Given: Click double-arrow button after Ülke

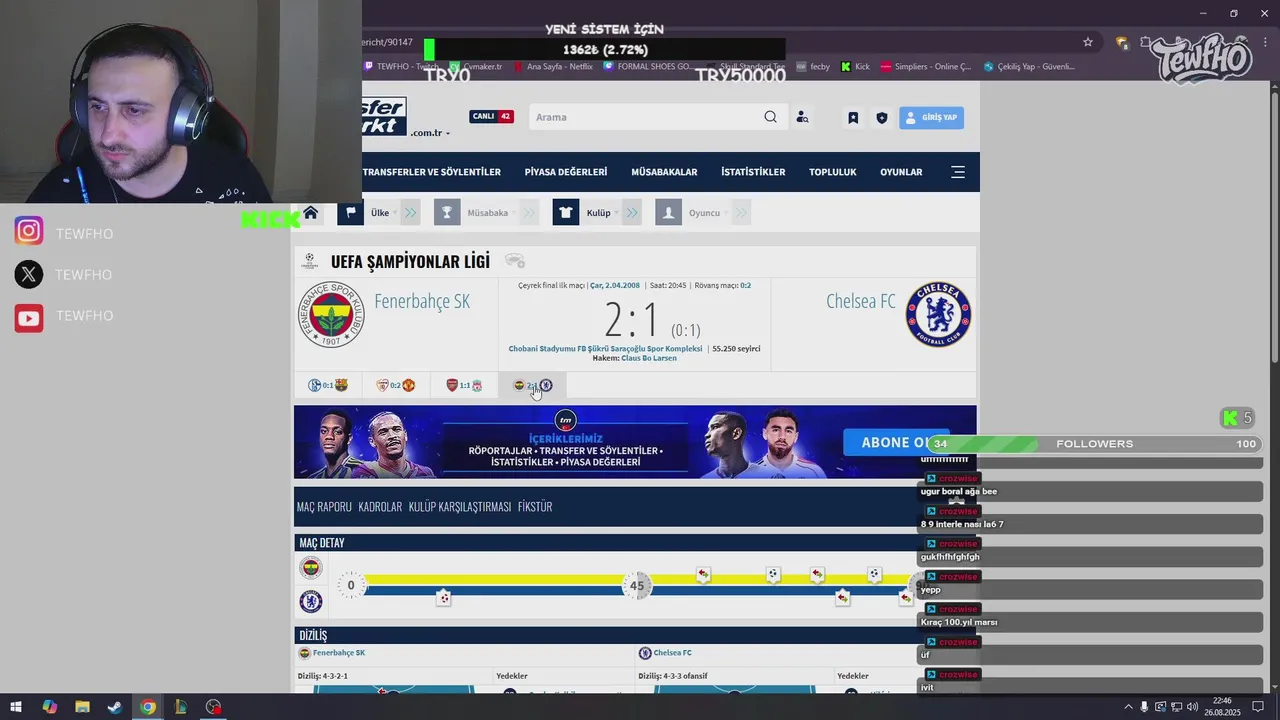Looking at the screenshot, I should (x=410, y=212).
